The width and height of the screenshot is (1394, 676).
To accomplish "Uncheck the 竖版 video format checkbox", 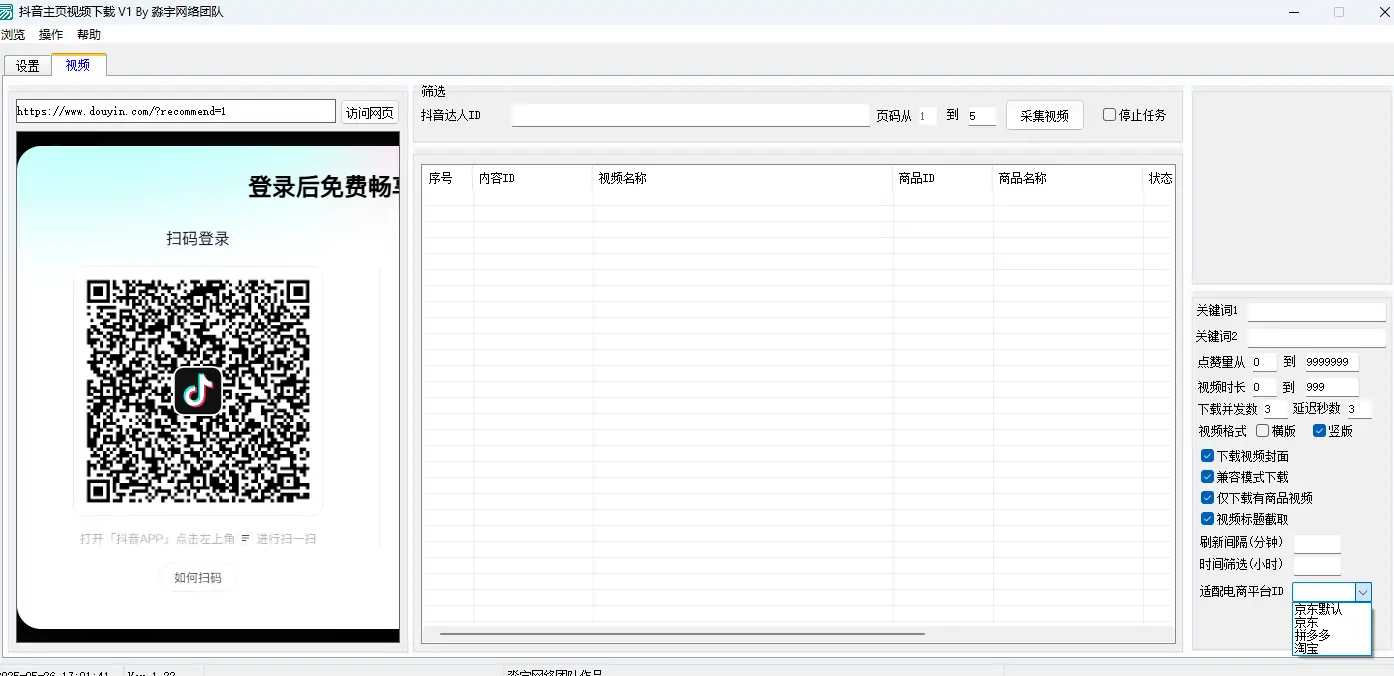I will (1319, 431).
